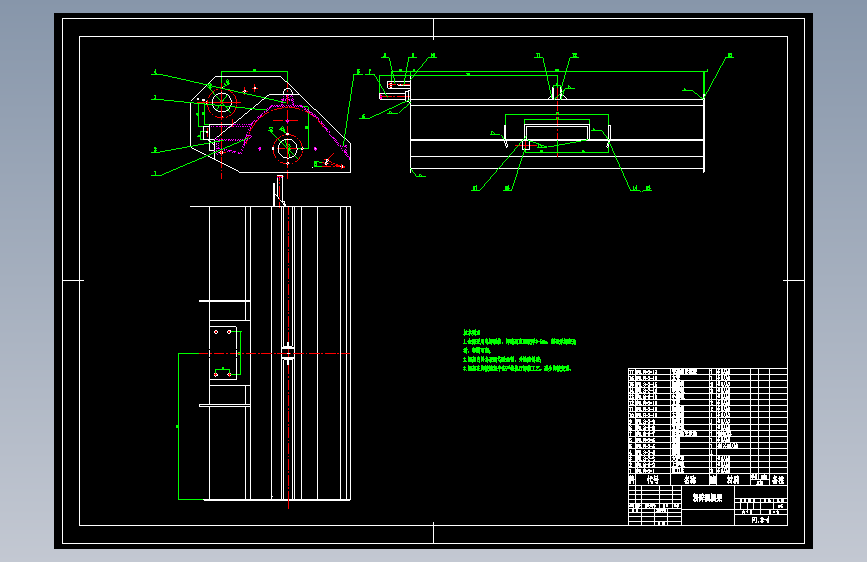Select the green technical requirements heading
The height and width of the screenshot is (562, 867).
tap(472, 333)
